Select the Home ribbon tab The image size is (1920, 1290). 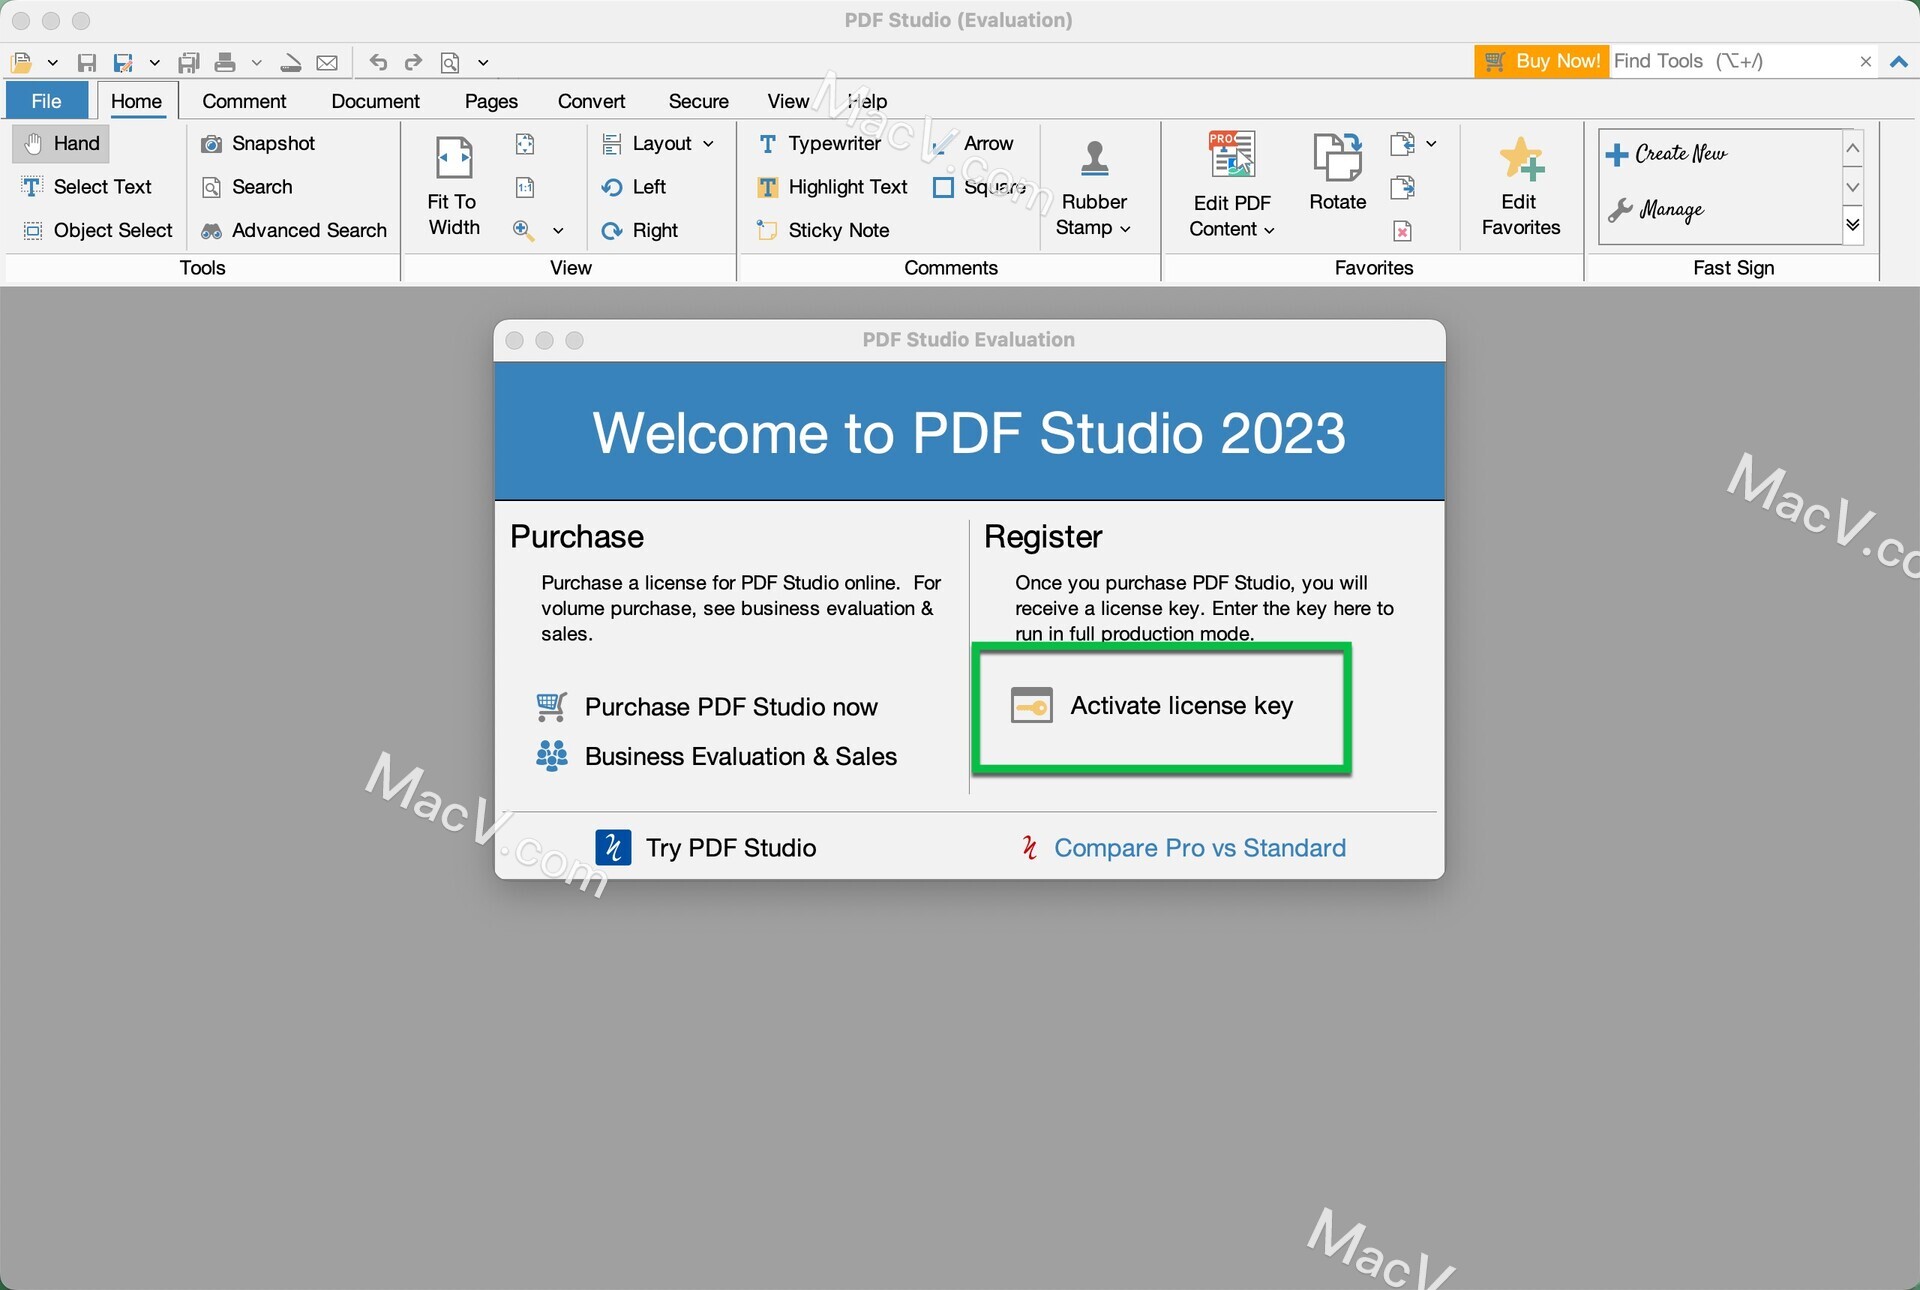pyautogui.click(x=136, y=101)
